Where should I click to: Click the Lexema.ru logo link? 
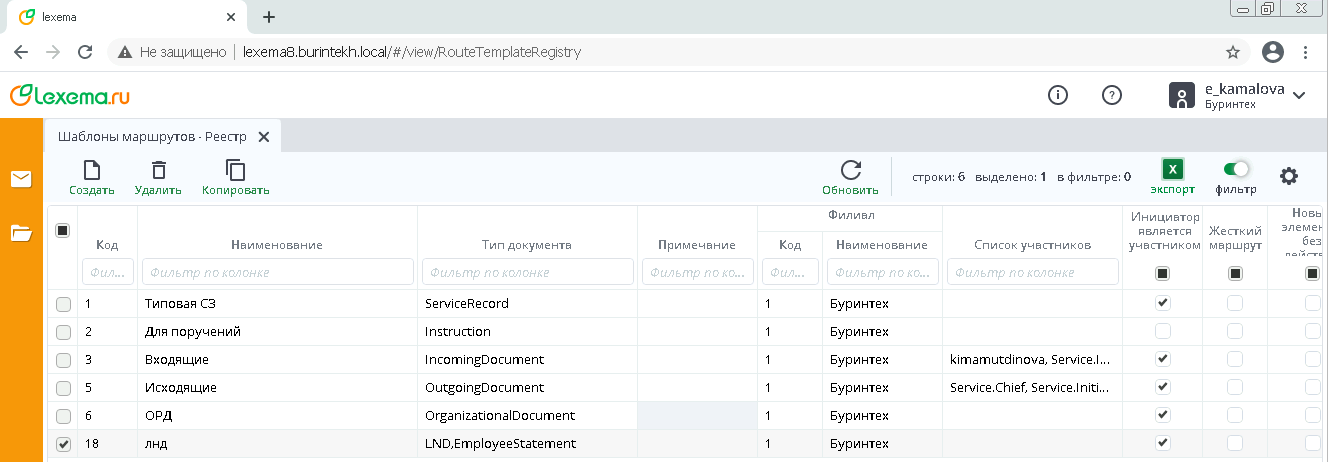[x=70, y=95]
